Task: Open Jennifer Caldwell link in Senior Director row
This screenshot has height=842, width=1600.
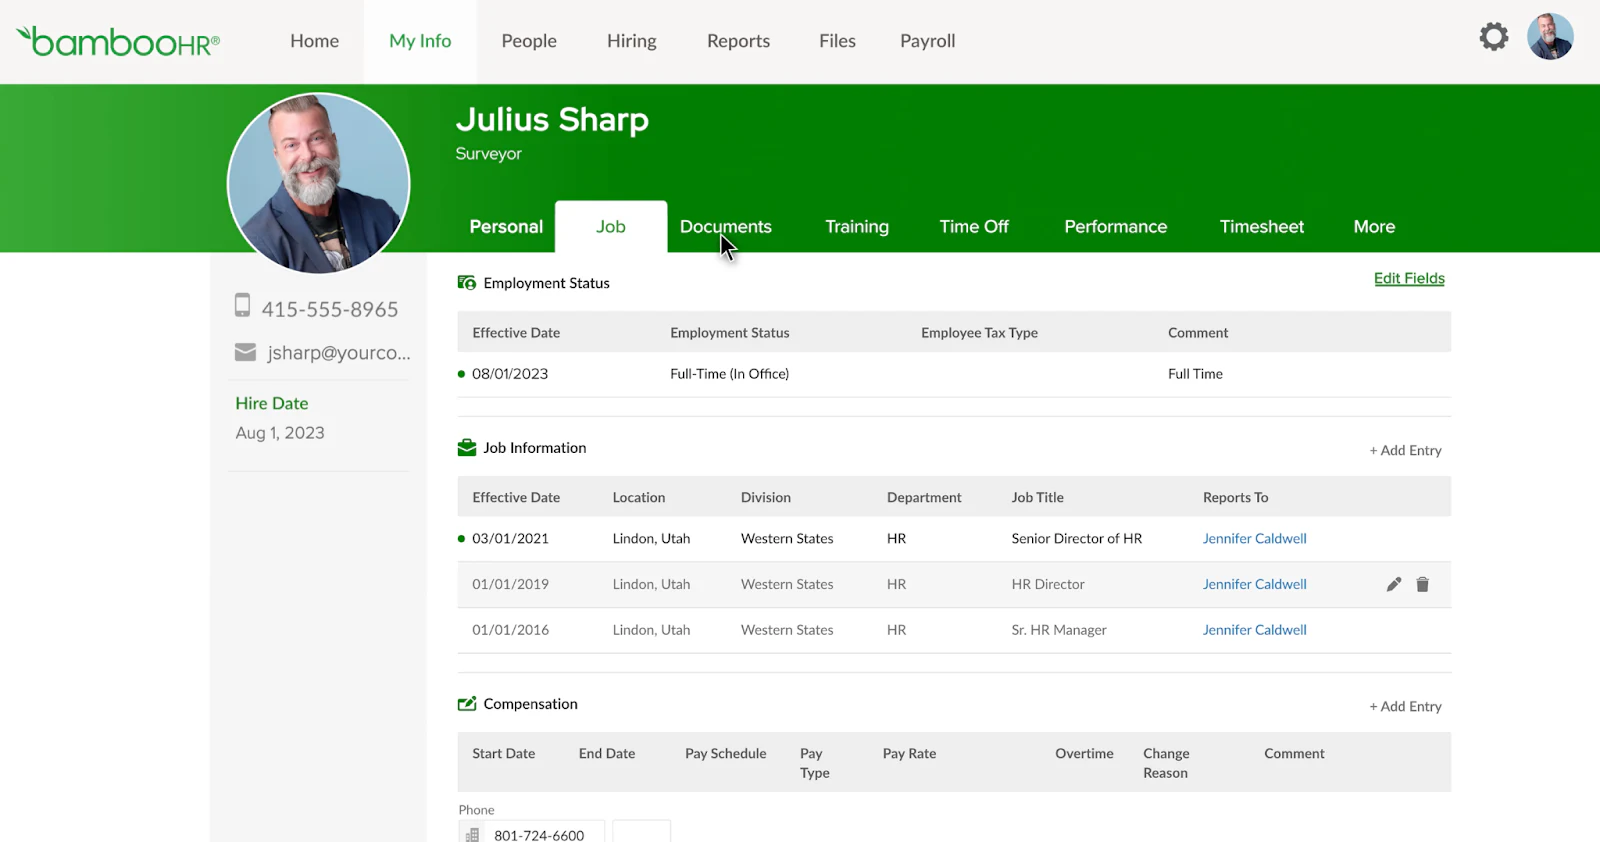Action: [1254, 539]
